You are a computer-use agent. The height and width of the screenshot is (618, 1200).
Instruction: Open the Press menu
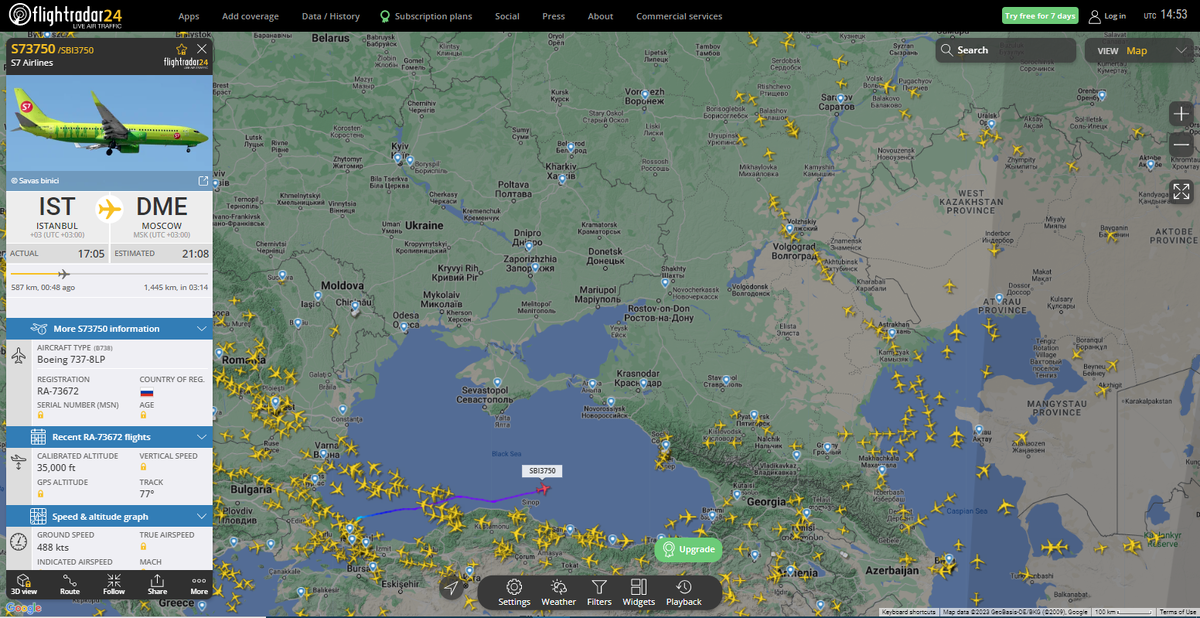click(x=553, y=16)
